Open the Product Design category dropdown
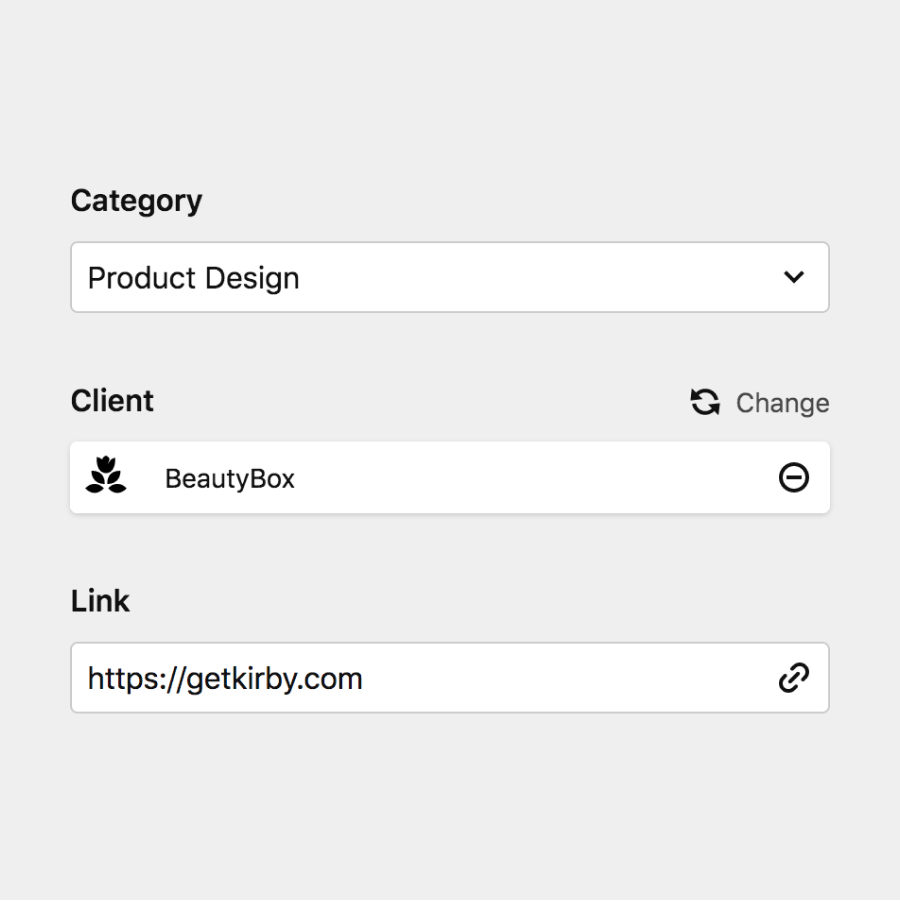The height and width of the screenshot is (901, 900). tap(449, 277)
